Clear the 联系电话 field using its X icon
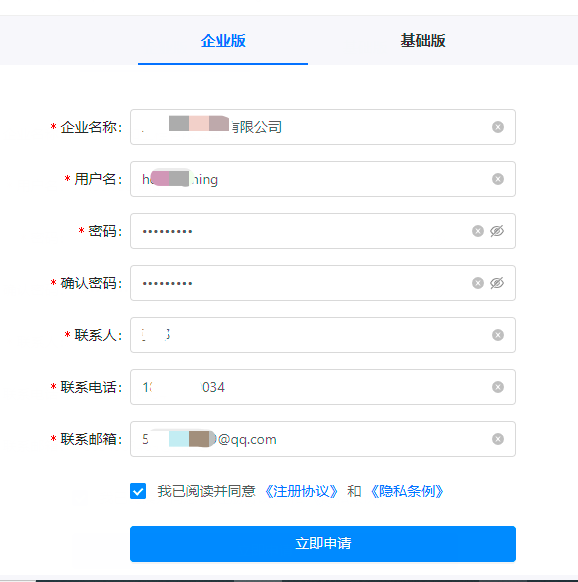 (497, 387)
